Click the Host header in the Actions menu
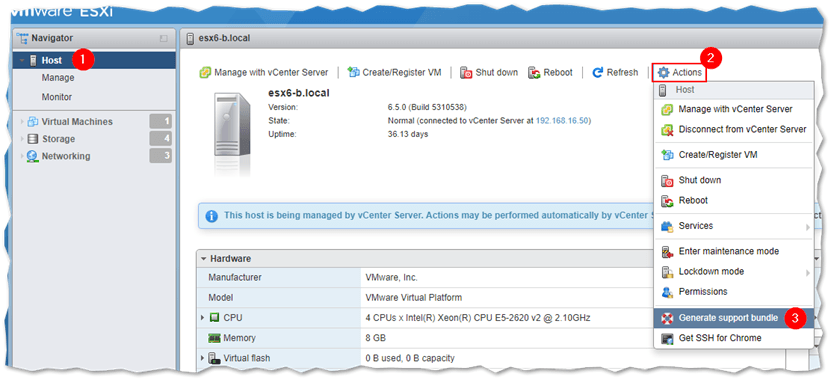This screenshot has height=380, width=831. pyautogui.click(x=733, y=90)
